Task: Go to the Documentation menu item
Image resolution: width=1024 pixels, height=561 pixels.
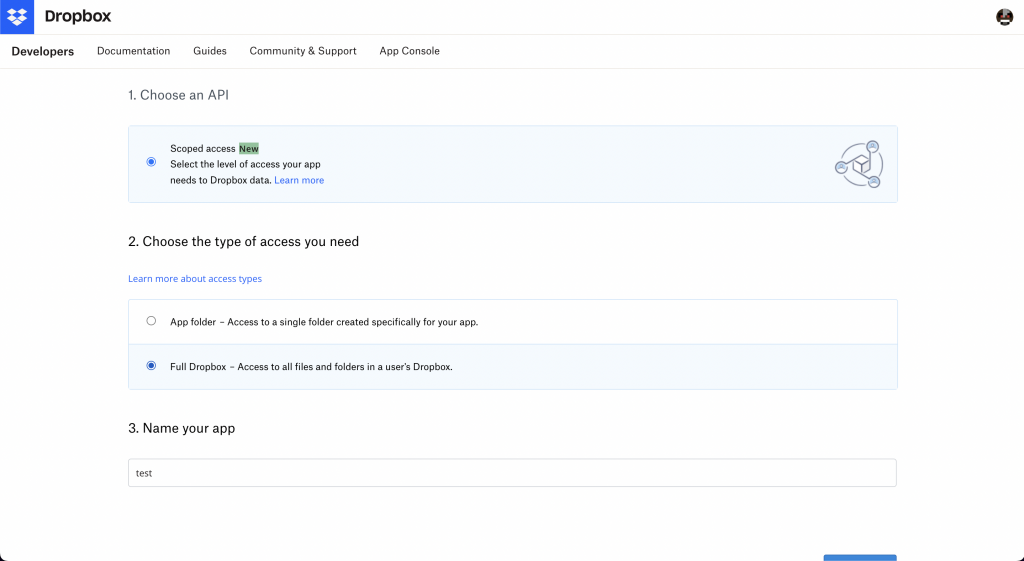Action: coord(133,51)
